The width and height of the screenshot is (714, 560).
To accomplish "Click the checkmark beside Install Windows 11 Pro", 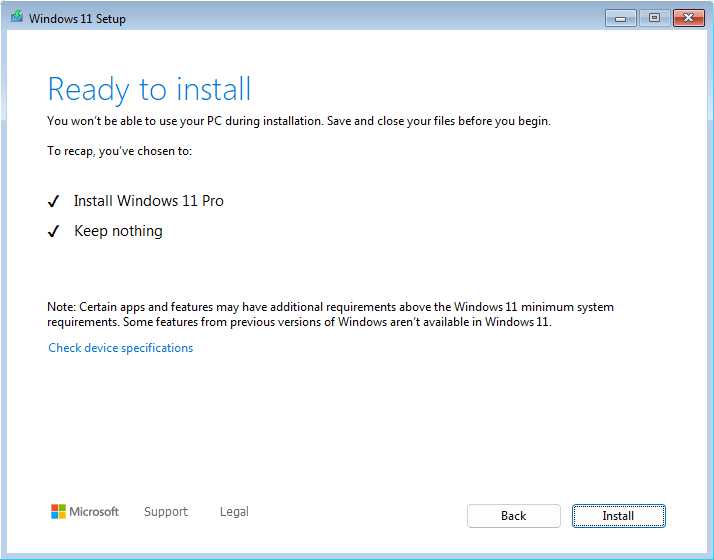I will click(x=54, y=201).
